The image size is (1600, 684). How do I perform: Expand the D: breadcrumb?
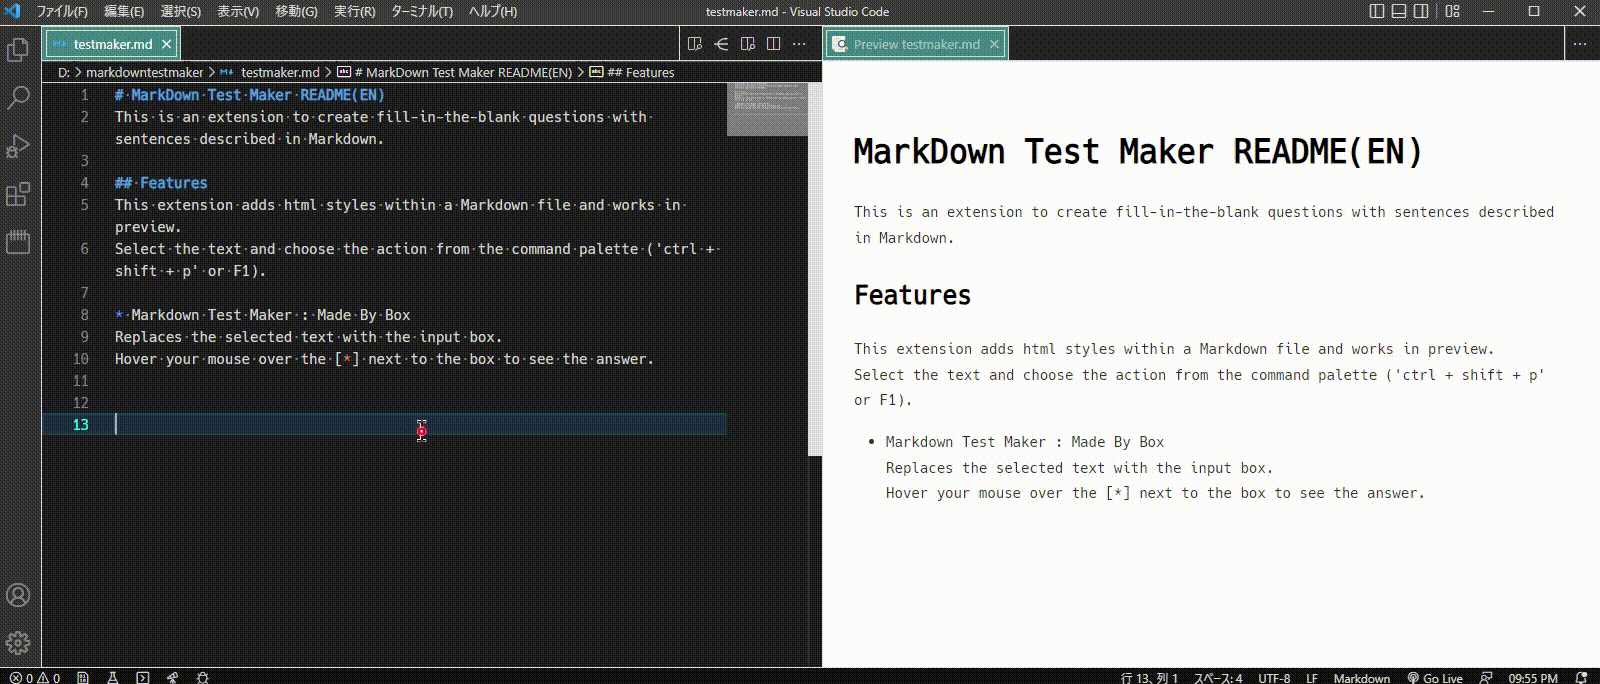[64, 72]
